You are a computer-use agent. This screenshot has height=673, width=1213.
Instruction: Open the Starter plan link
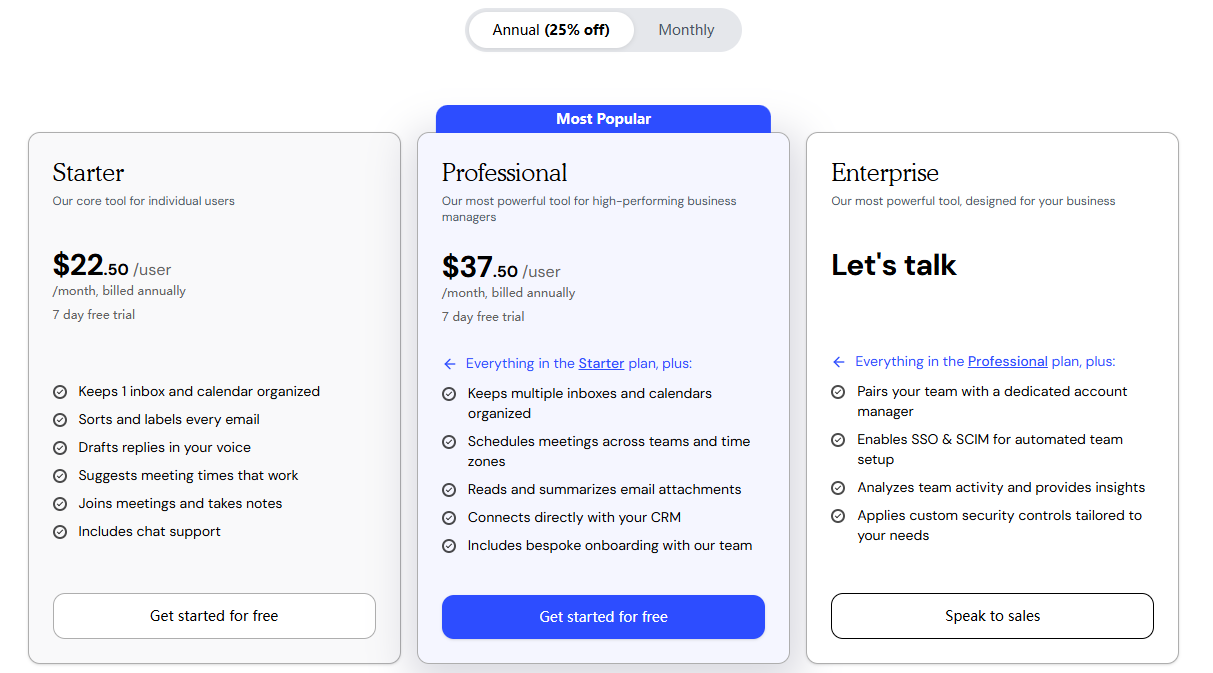pyautogui.click(x=600, y=363)
